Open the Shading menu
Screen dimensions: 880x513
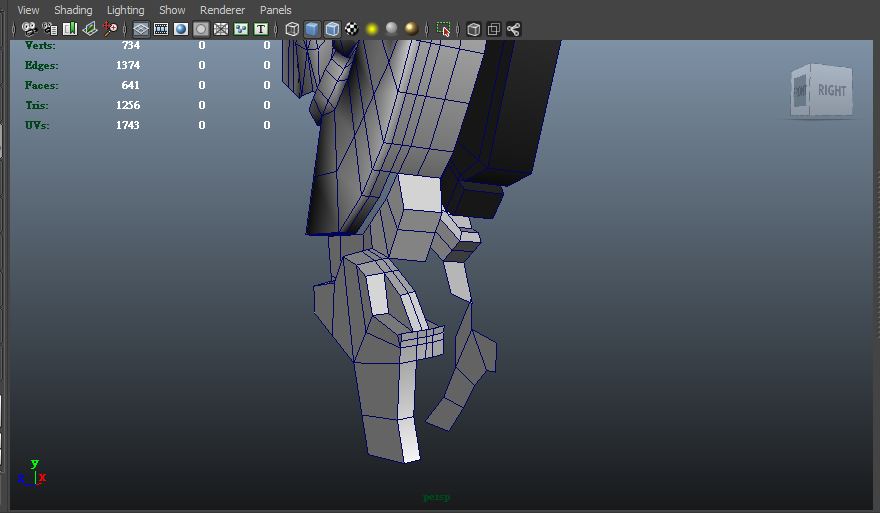point(73,10)
